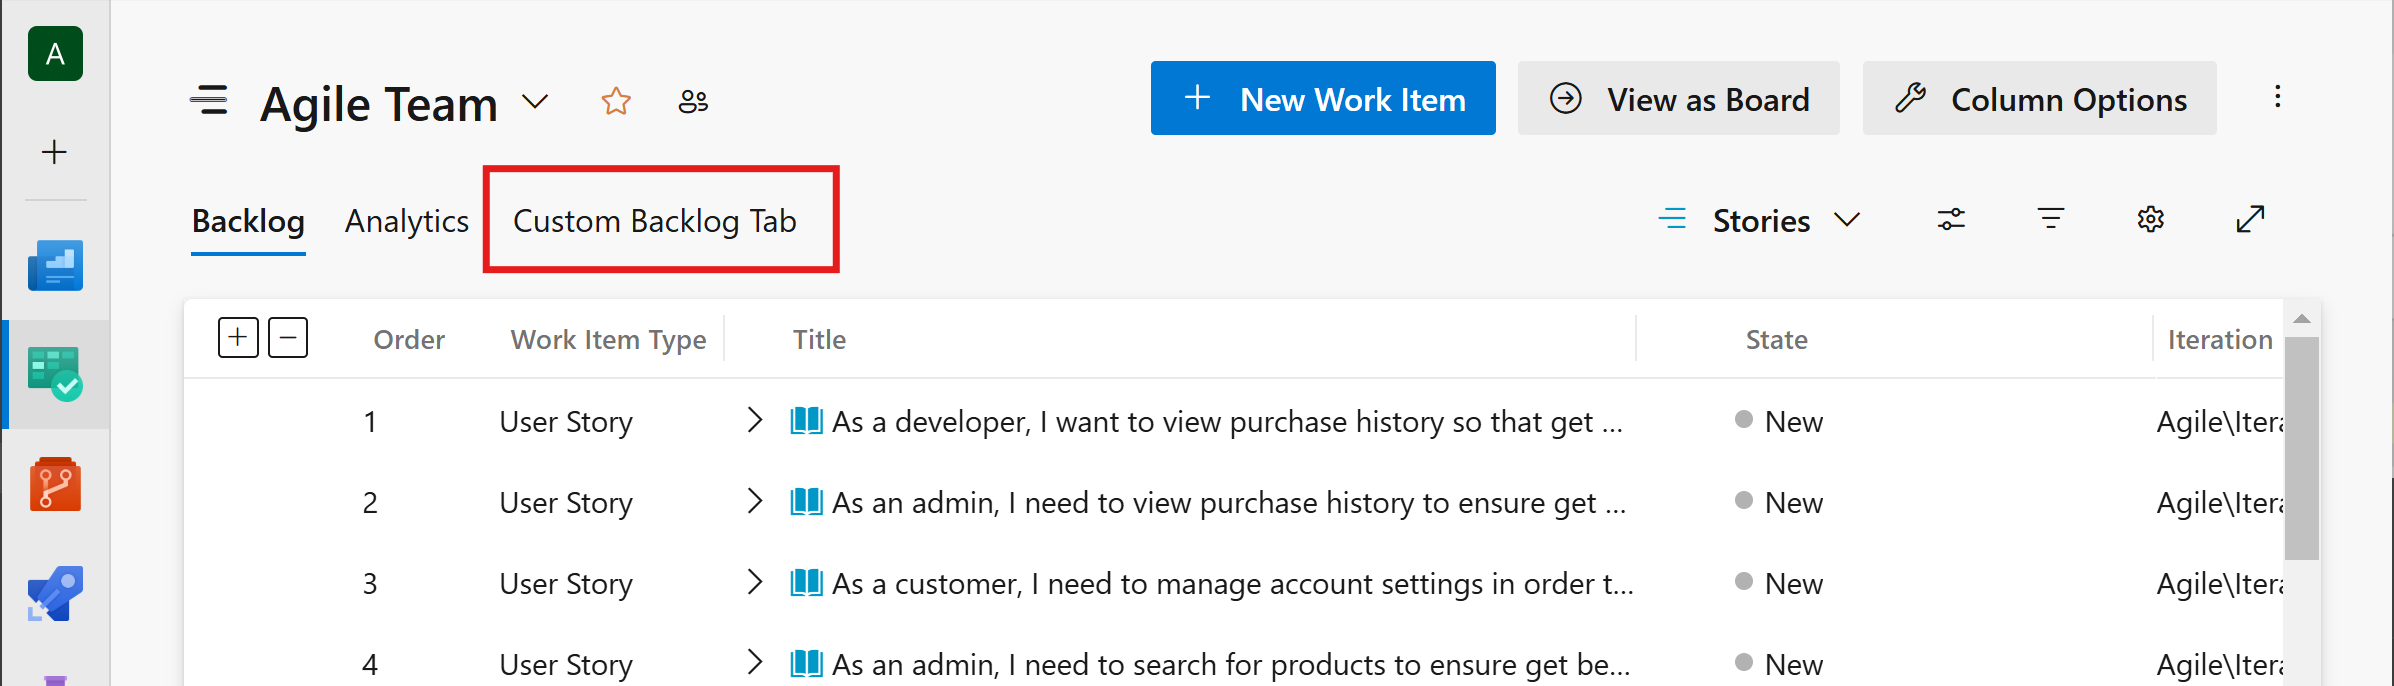Expand all rows with plus box
The width and height of the screenshot is (2394, 686).
238,338
